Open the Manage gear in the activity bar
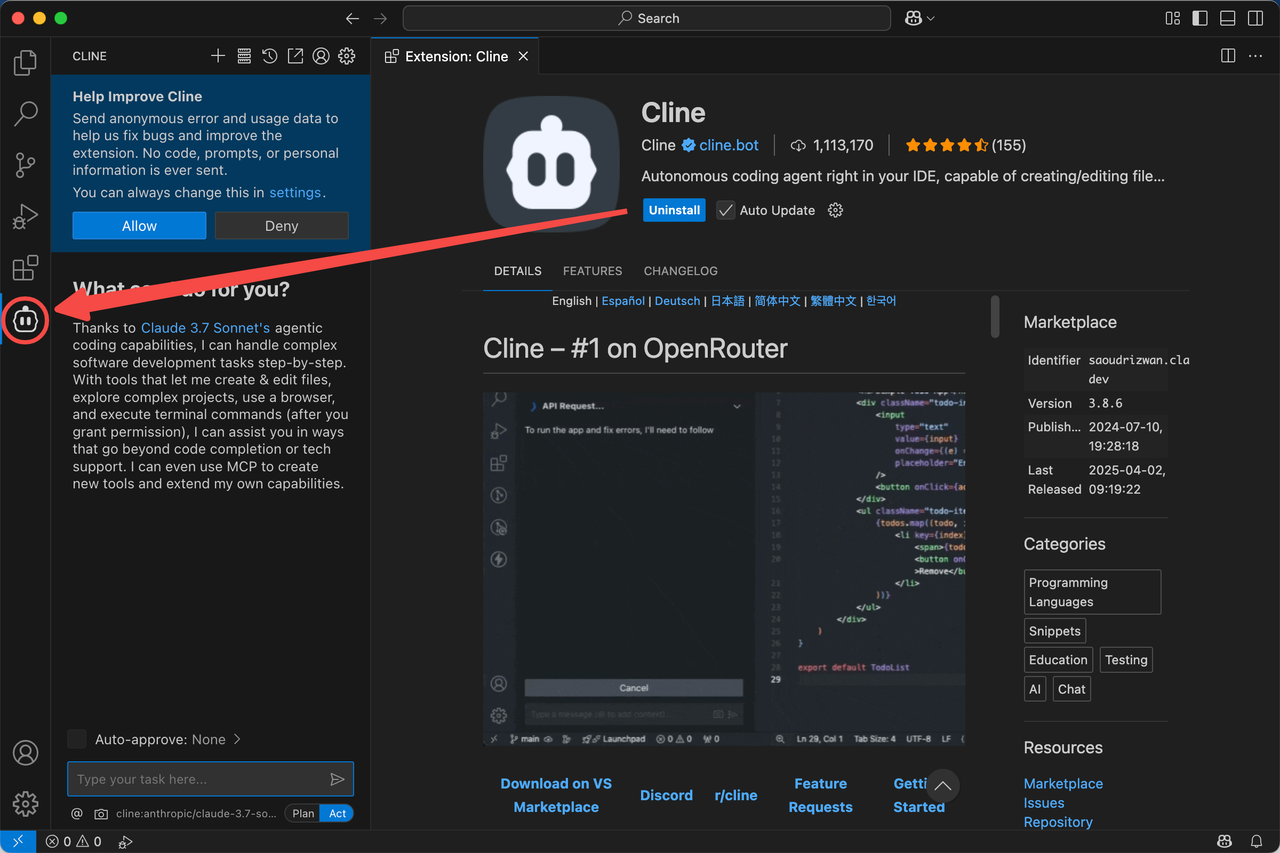This screenshot has height=853, width=1280. [x=25, y=803]
